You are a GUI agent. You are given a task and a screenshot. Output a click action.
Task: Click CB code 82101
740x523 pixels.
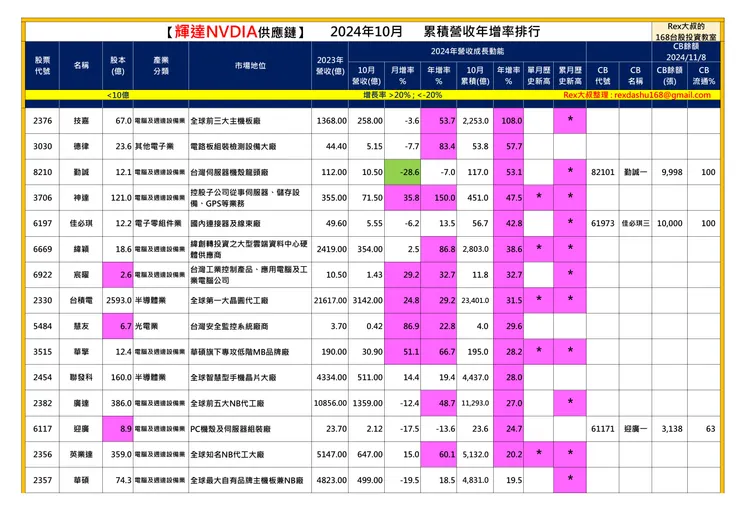point(603,172)
